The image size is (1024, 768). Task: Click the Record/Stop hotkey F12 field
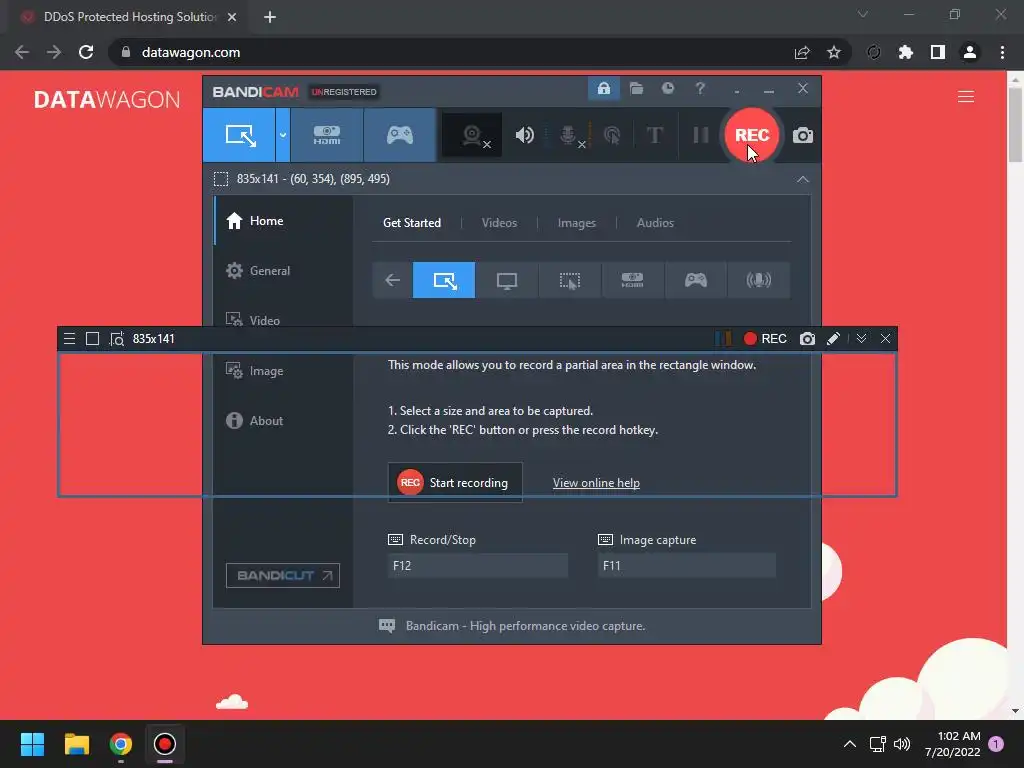click(477, 566)
